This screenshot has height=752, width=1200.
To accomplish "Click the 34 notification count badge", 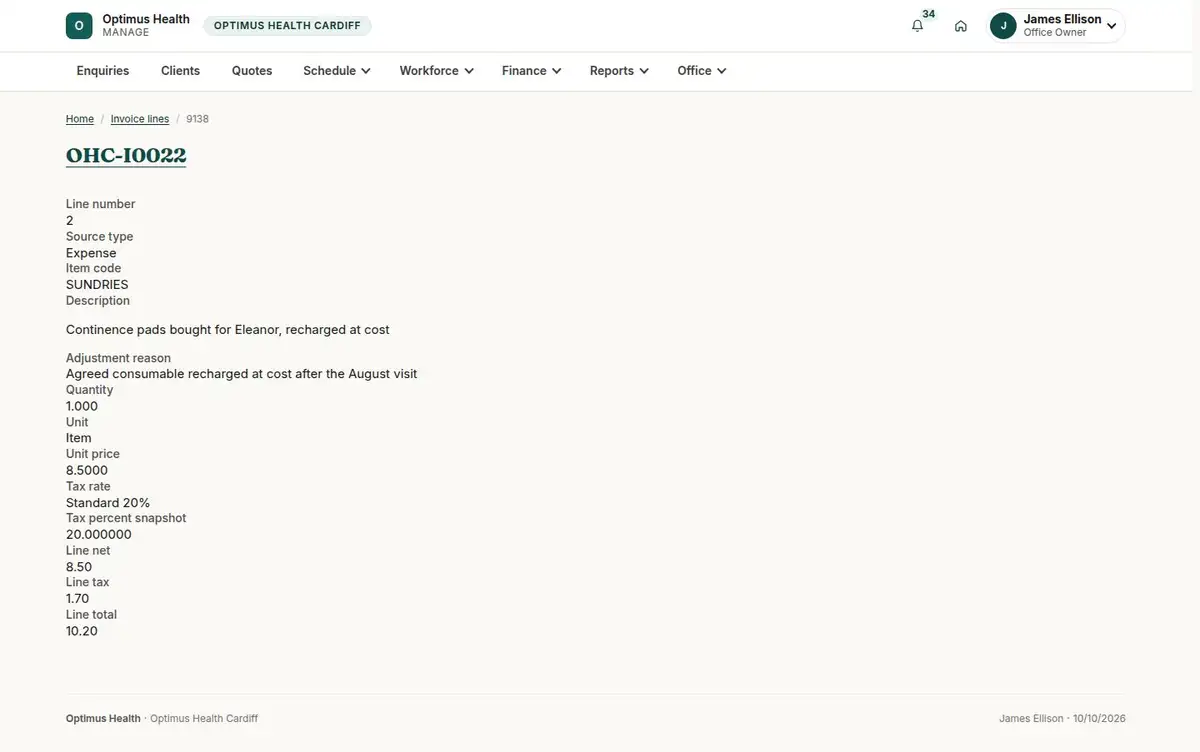I will pyautogui.click(x=929, y=14).
